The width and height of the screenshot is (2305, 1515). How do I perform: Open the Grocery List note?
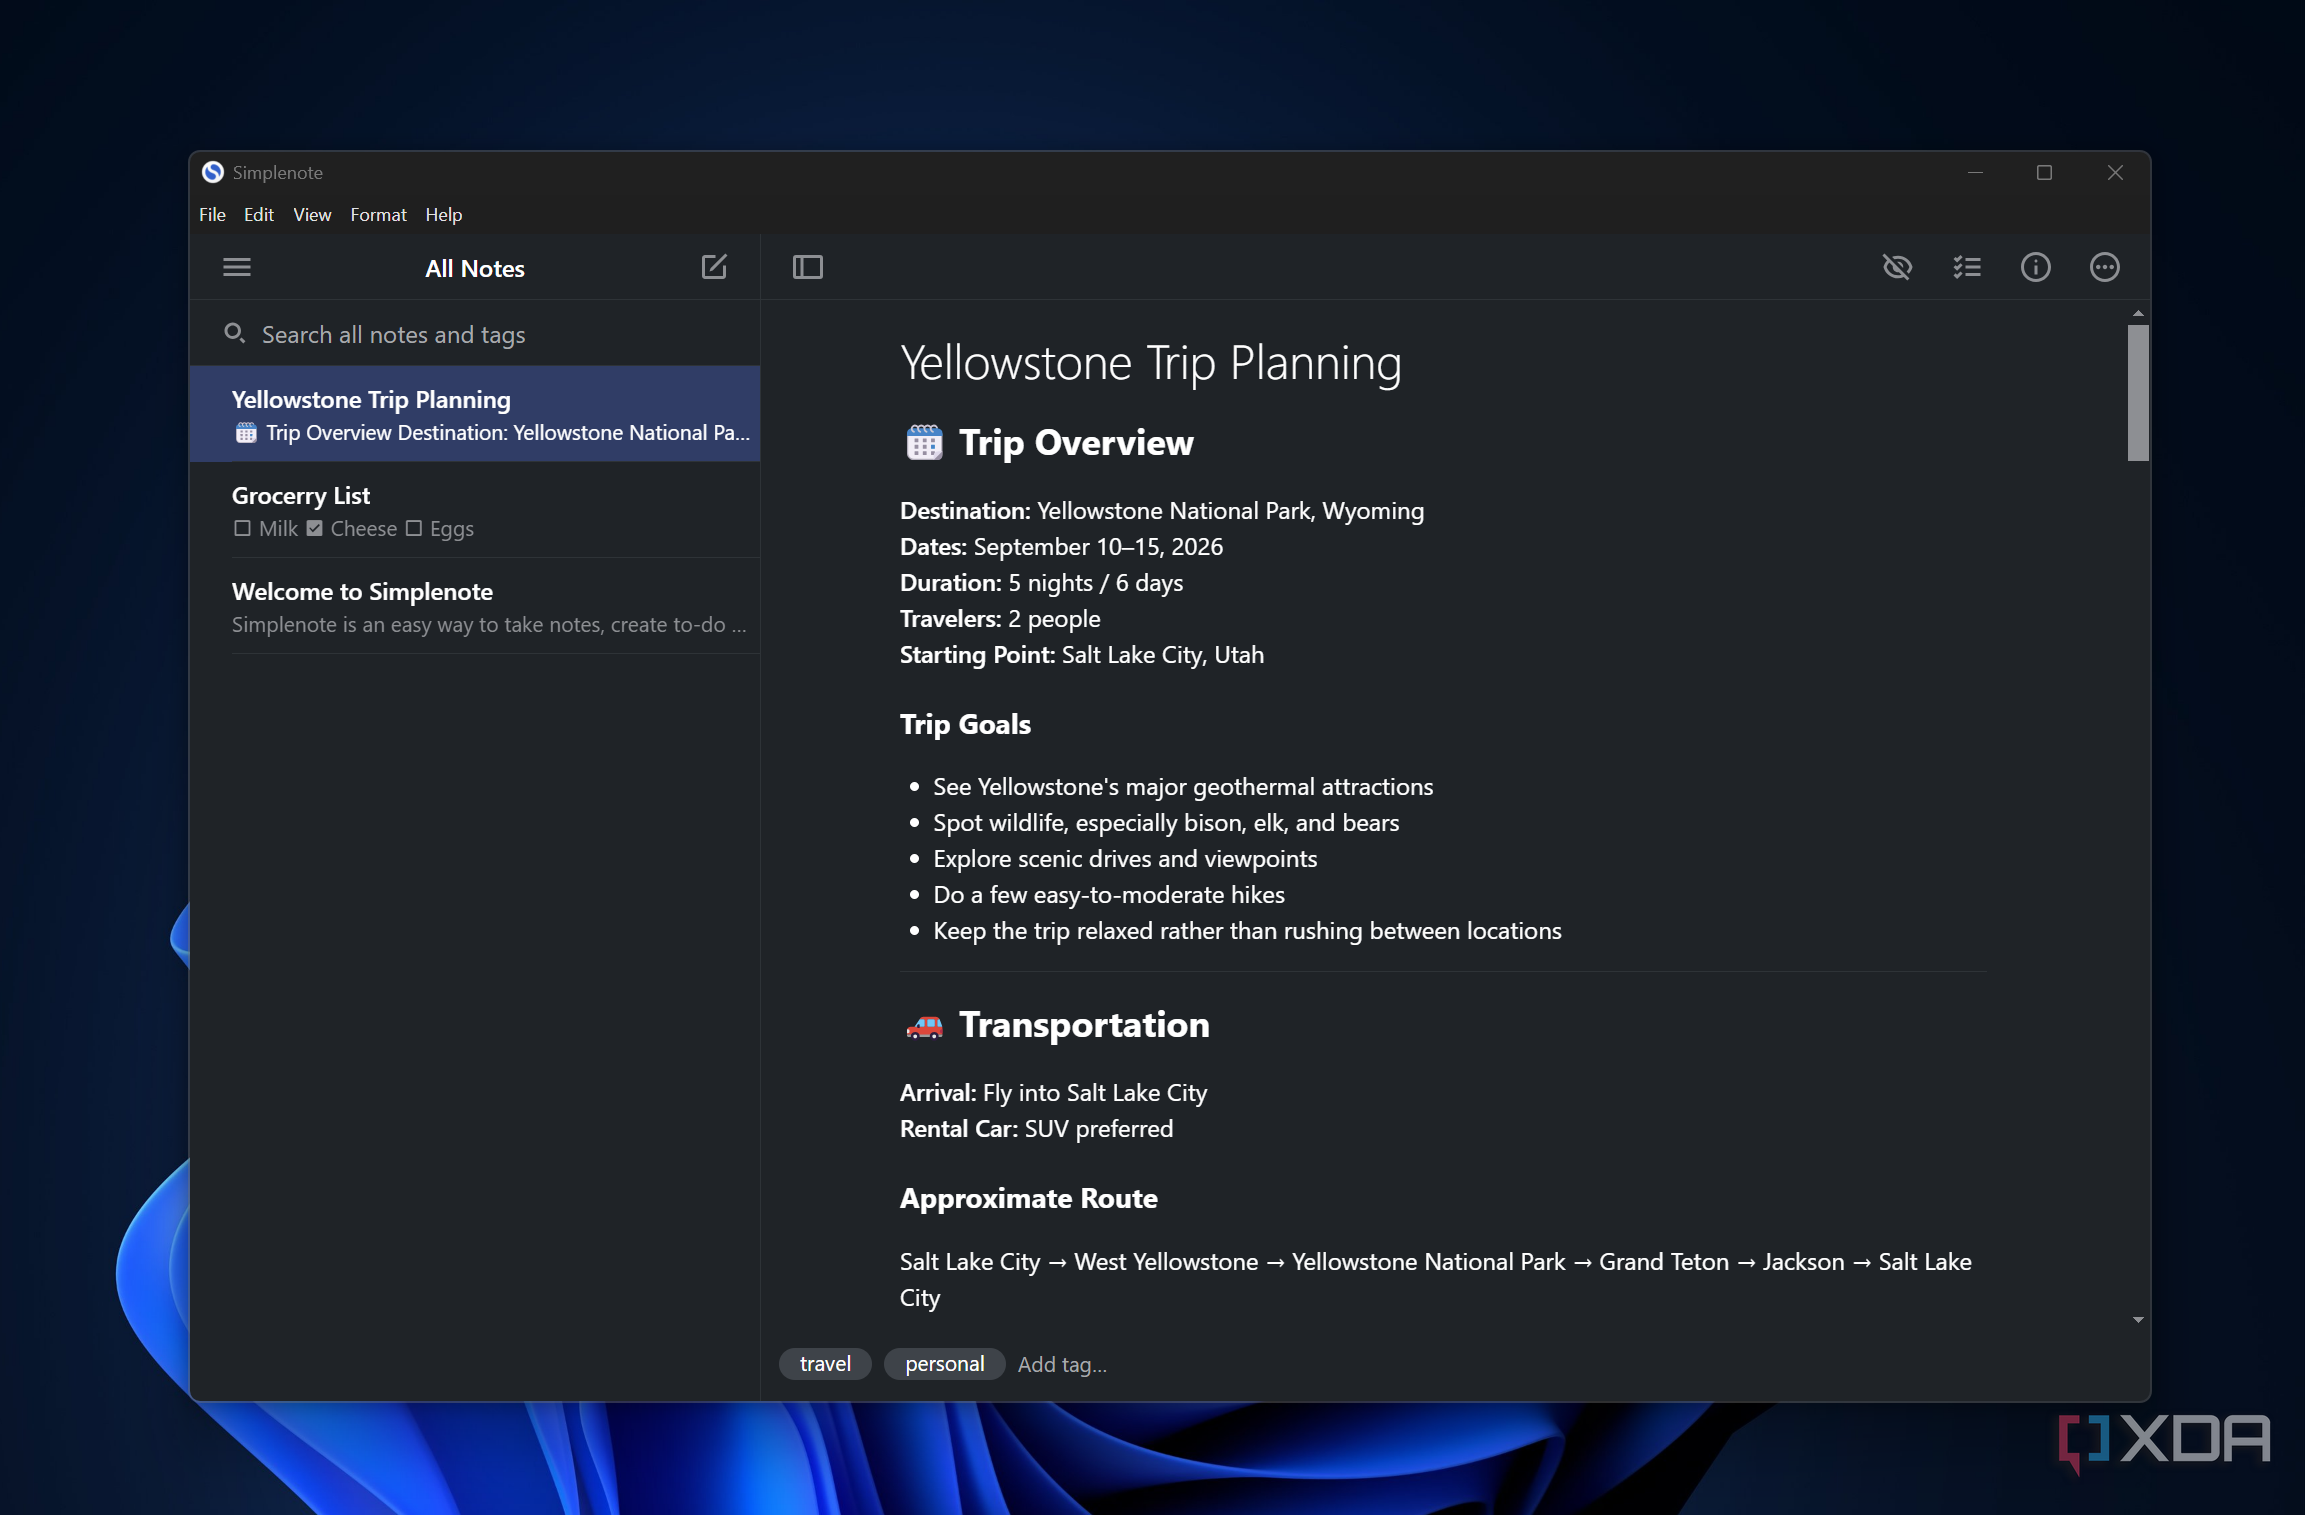coord(475,510)
